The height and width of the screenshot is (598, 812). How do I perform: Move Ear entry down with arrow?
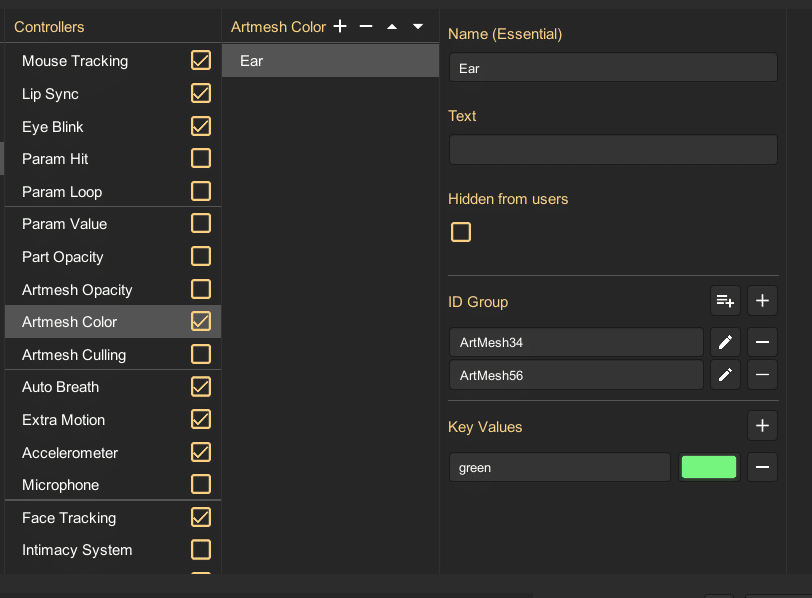point(418,26)
